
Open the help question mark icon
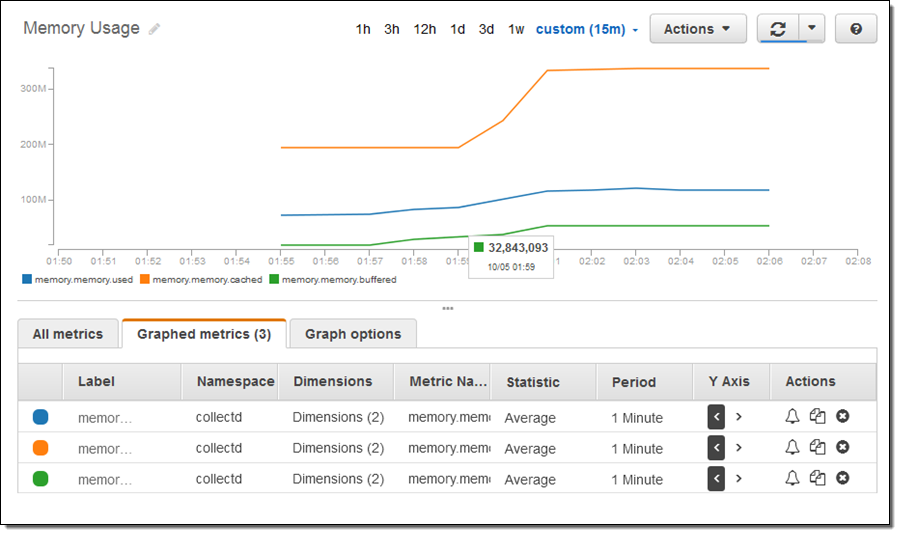click(856, 29)
